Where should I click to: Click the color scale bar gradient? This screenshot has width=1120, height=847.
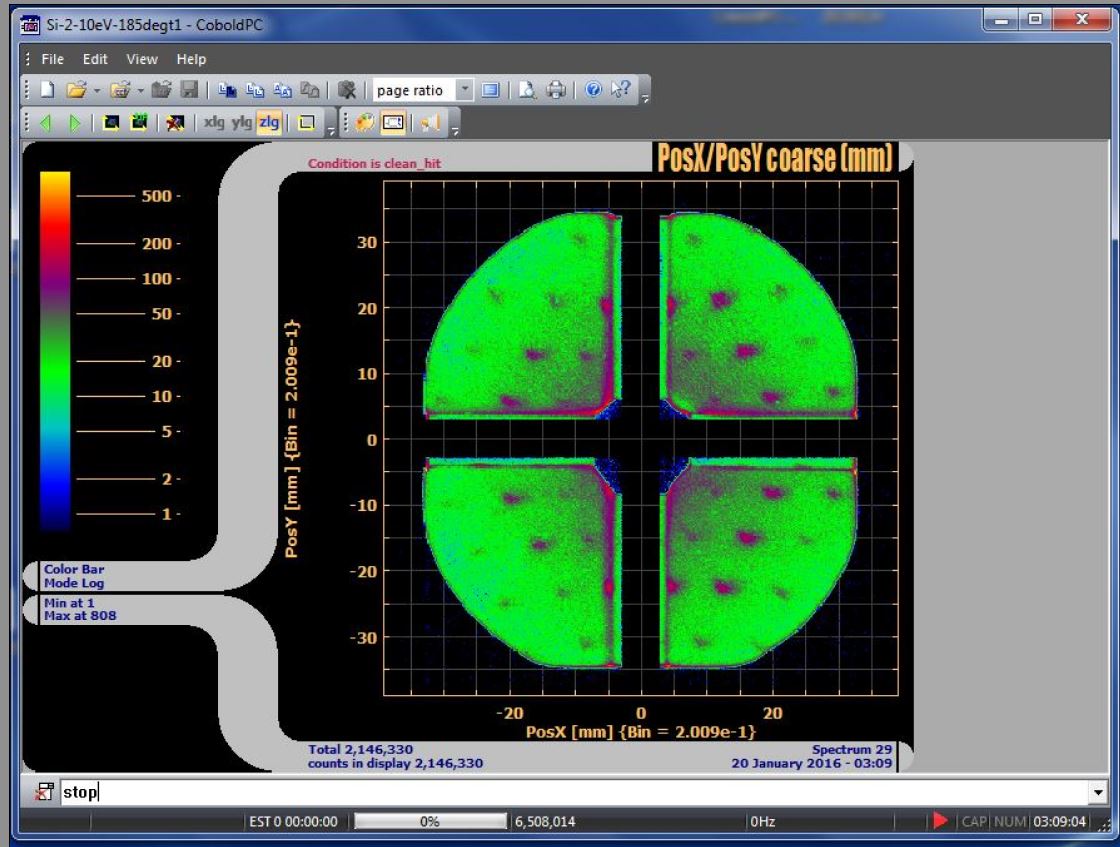(55, 350)
